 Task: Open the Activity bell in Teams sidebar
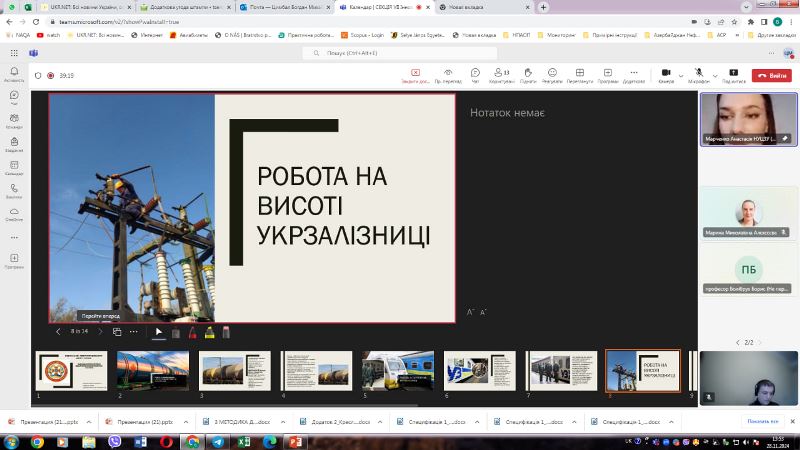pos(14,74)
